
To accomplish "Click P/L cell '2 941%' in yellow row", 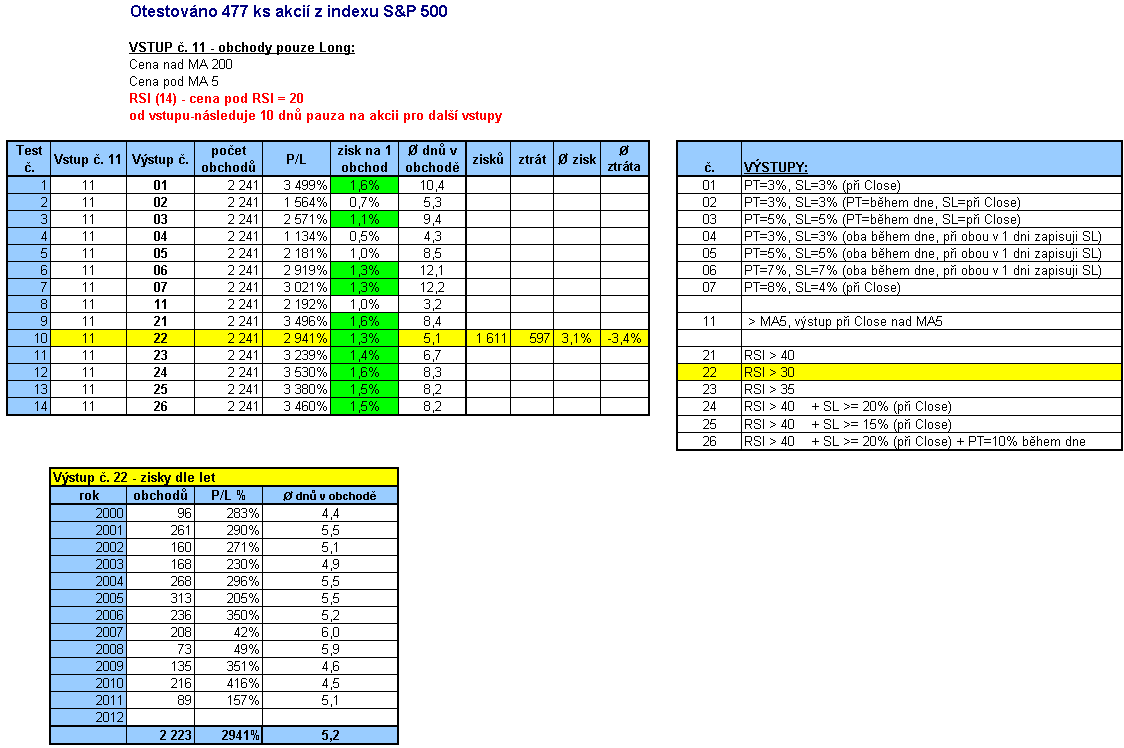I will [296, 339].
